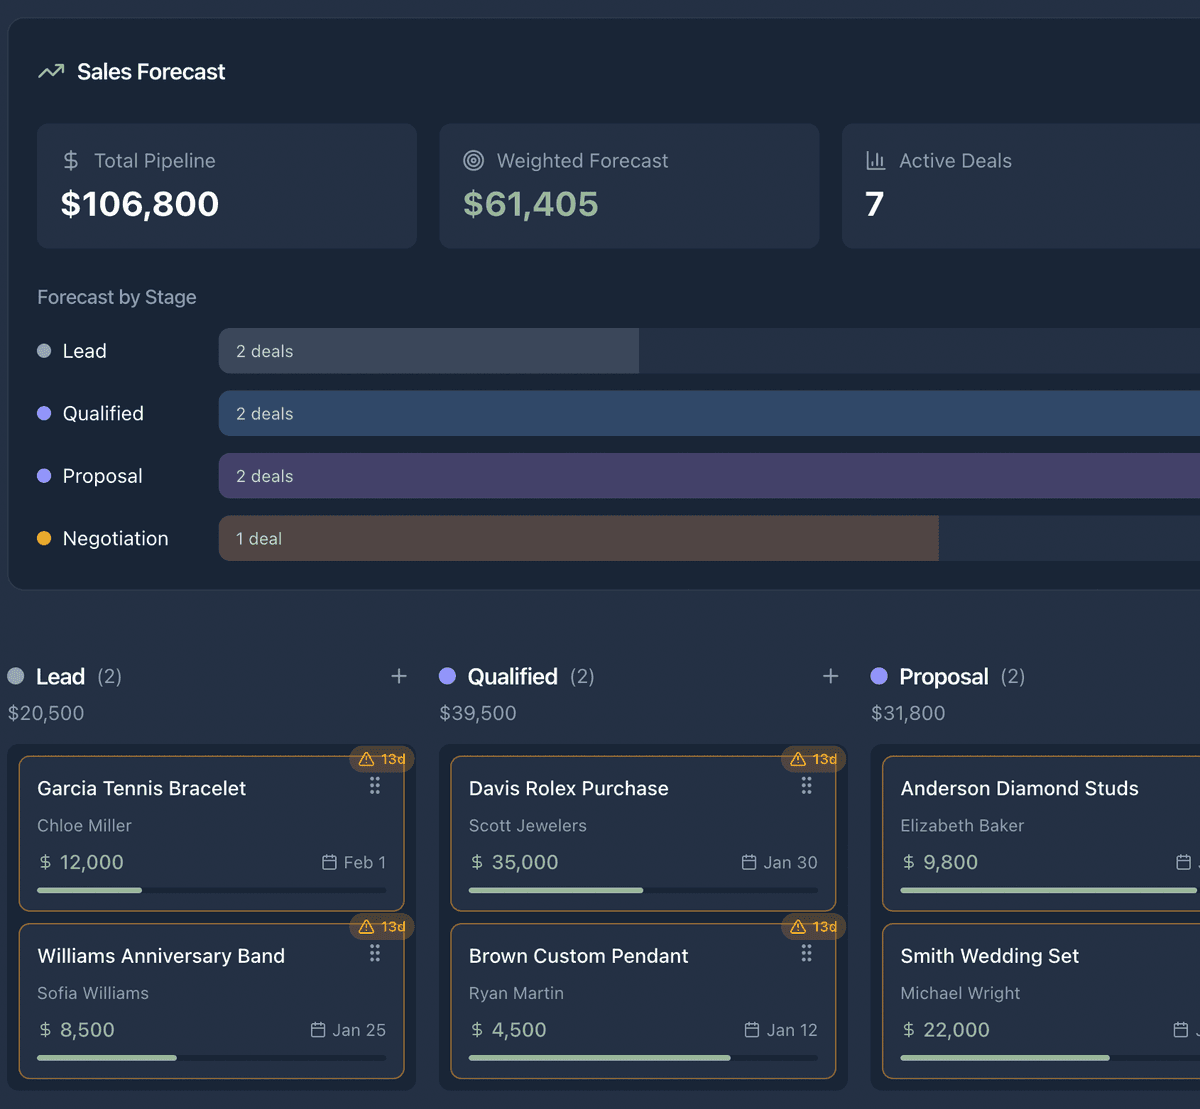The width and height of the screenshot is (1200, 1109).
Task: Click the target icon beside Weighted Forecast
Action: click(x=474, y=160)
